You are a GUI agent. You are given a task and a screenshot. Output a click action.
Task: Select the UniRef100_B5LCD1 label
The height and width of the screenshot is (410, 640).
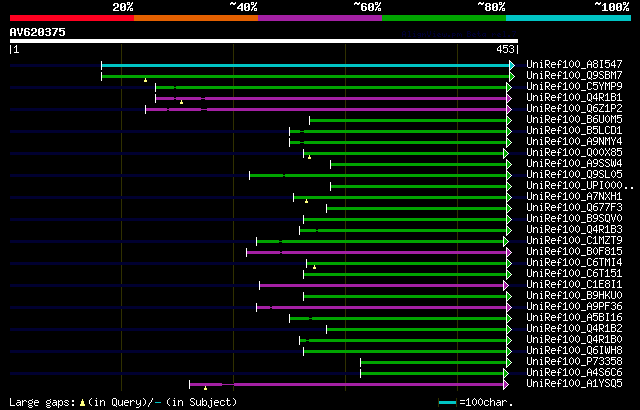(x=574, y=131)
